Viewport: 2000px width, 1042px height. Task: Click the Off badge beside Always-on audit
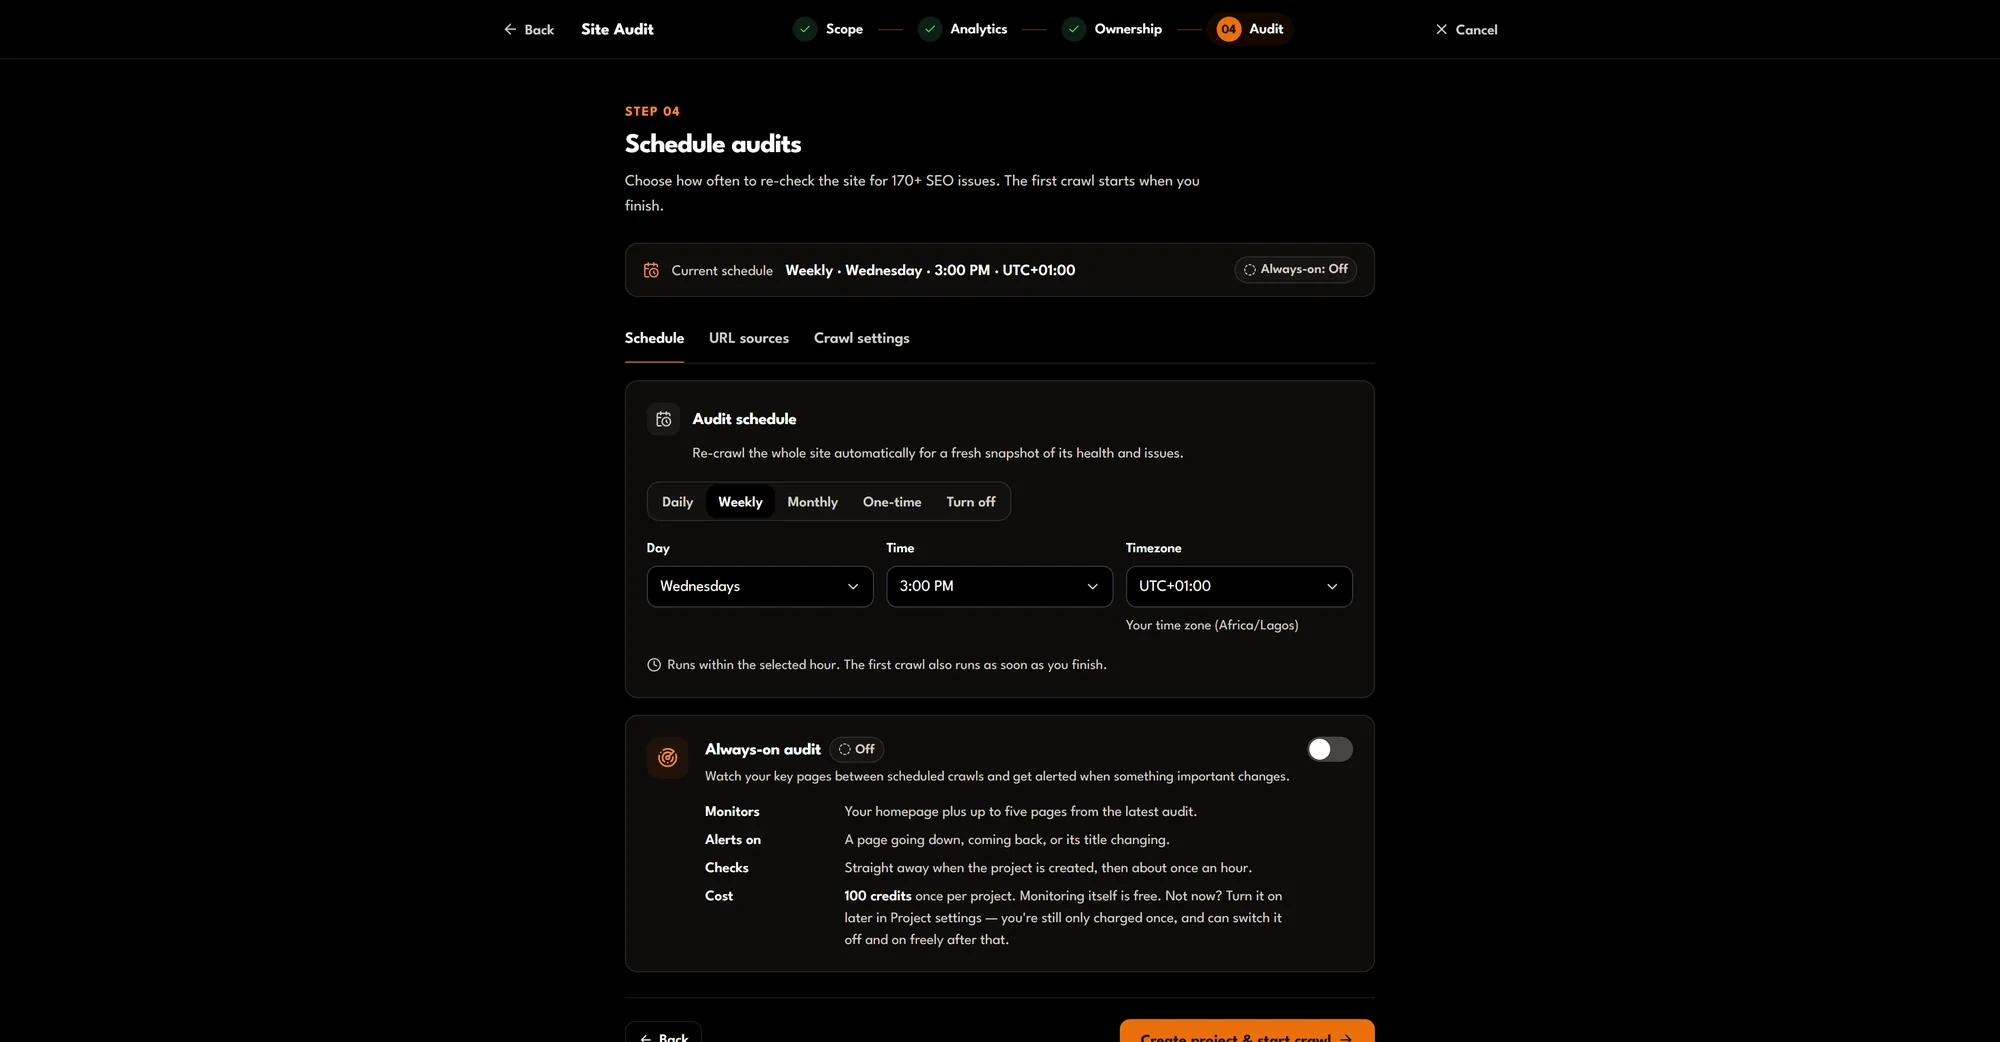pyautogui.click(x=857, y=749)
